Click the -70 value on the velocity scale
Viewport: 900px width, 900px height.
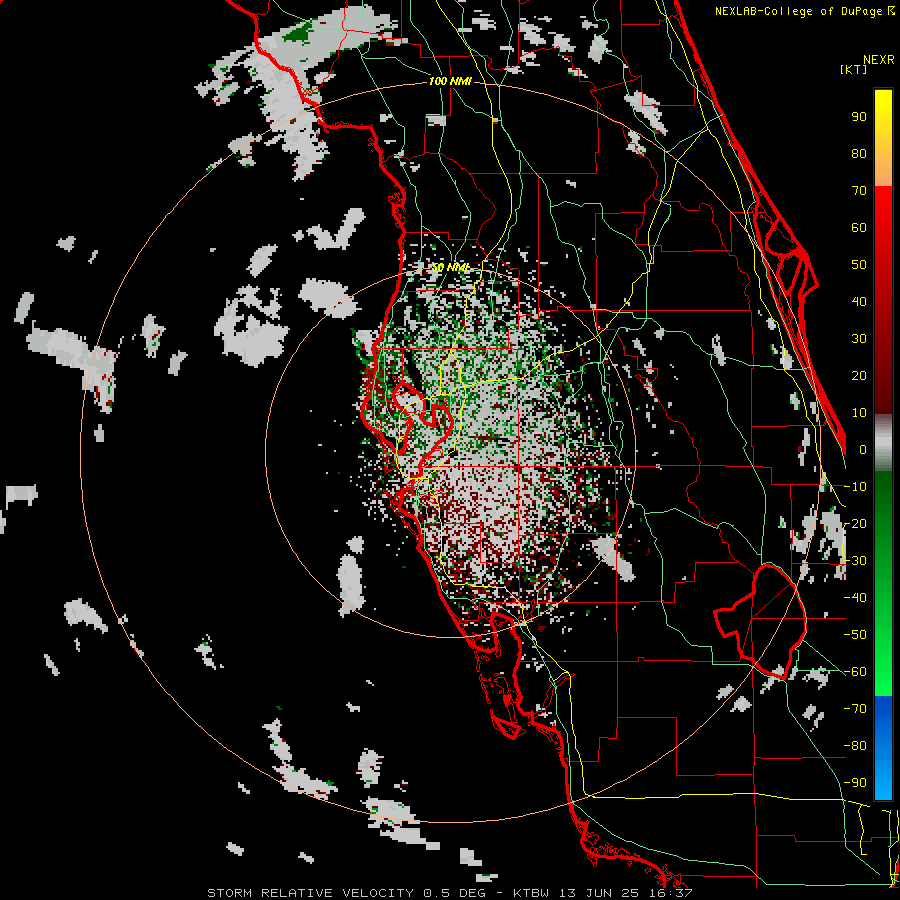click(855, 709)
